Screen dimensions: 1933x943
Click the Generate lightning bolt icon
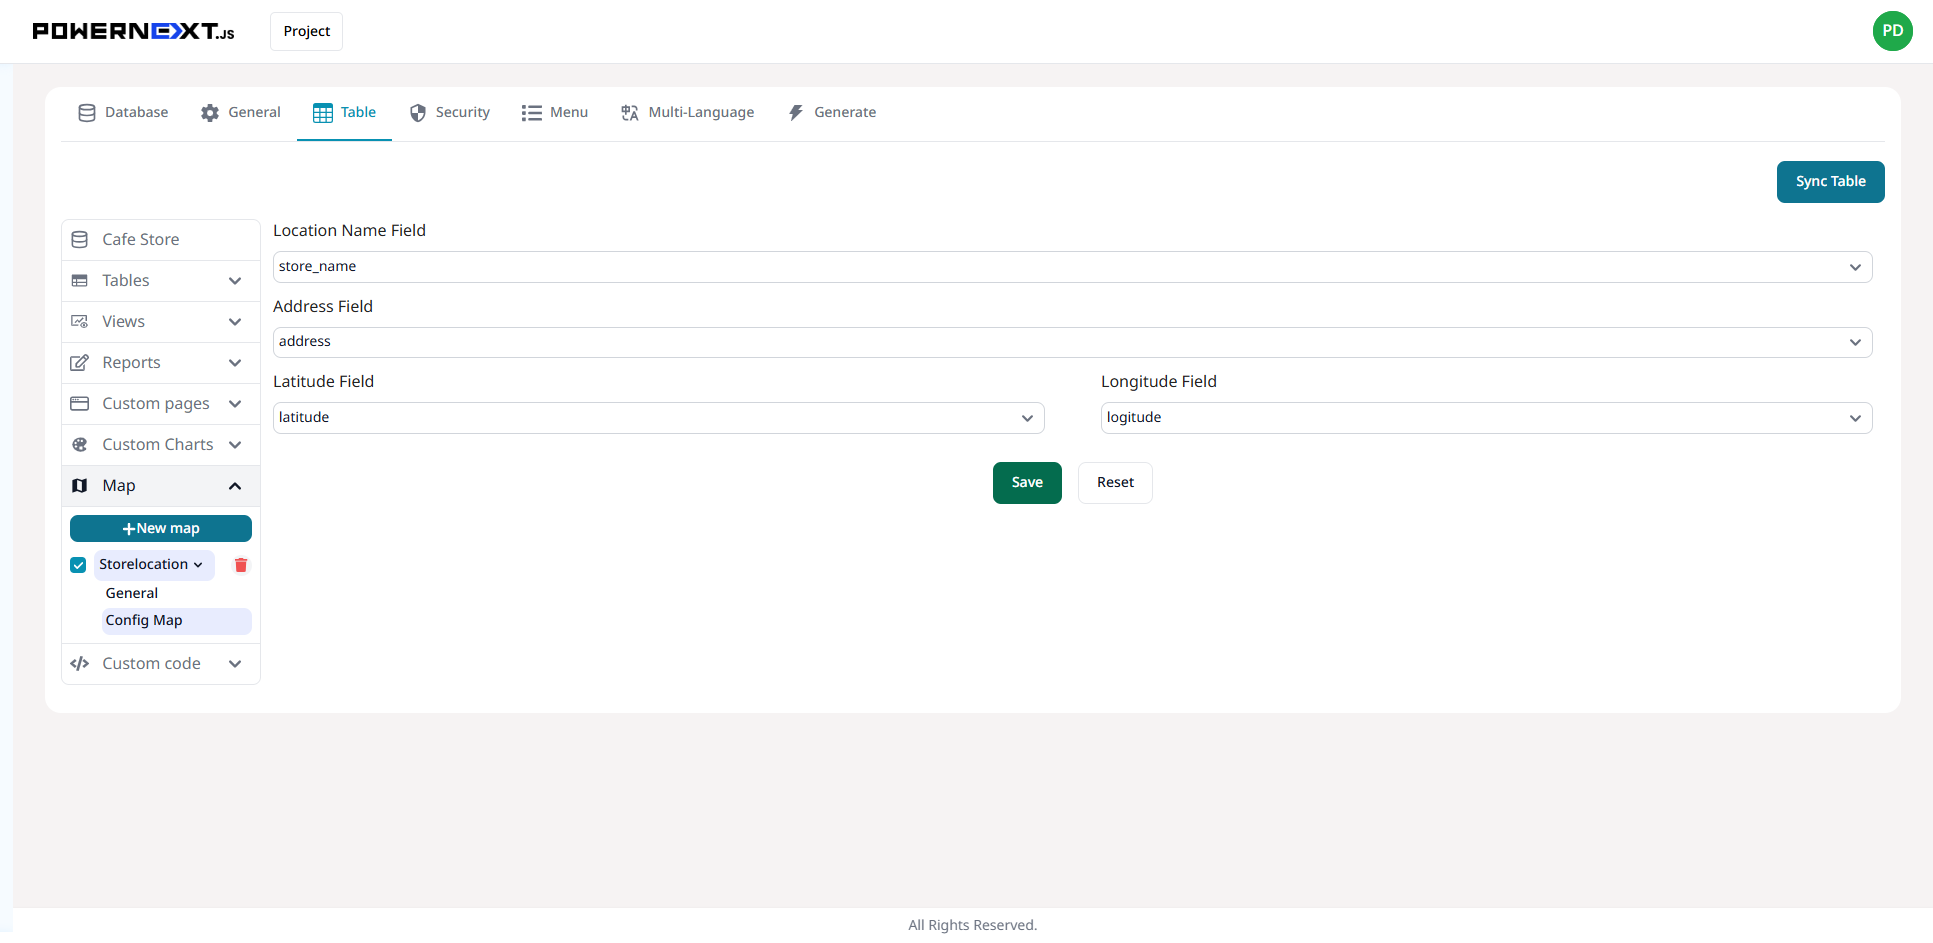click(796, 113)
